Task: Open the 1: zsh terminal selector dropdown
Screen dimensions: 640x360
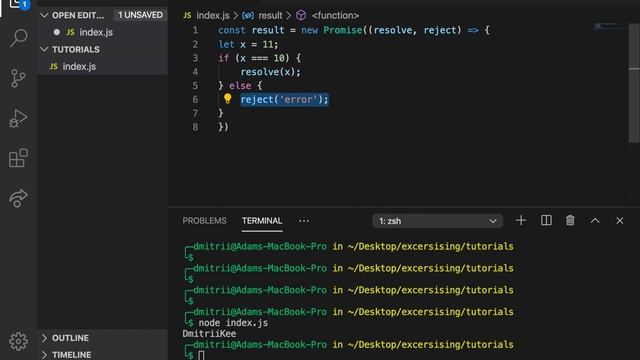Action: 437,221
